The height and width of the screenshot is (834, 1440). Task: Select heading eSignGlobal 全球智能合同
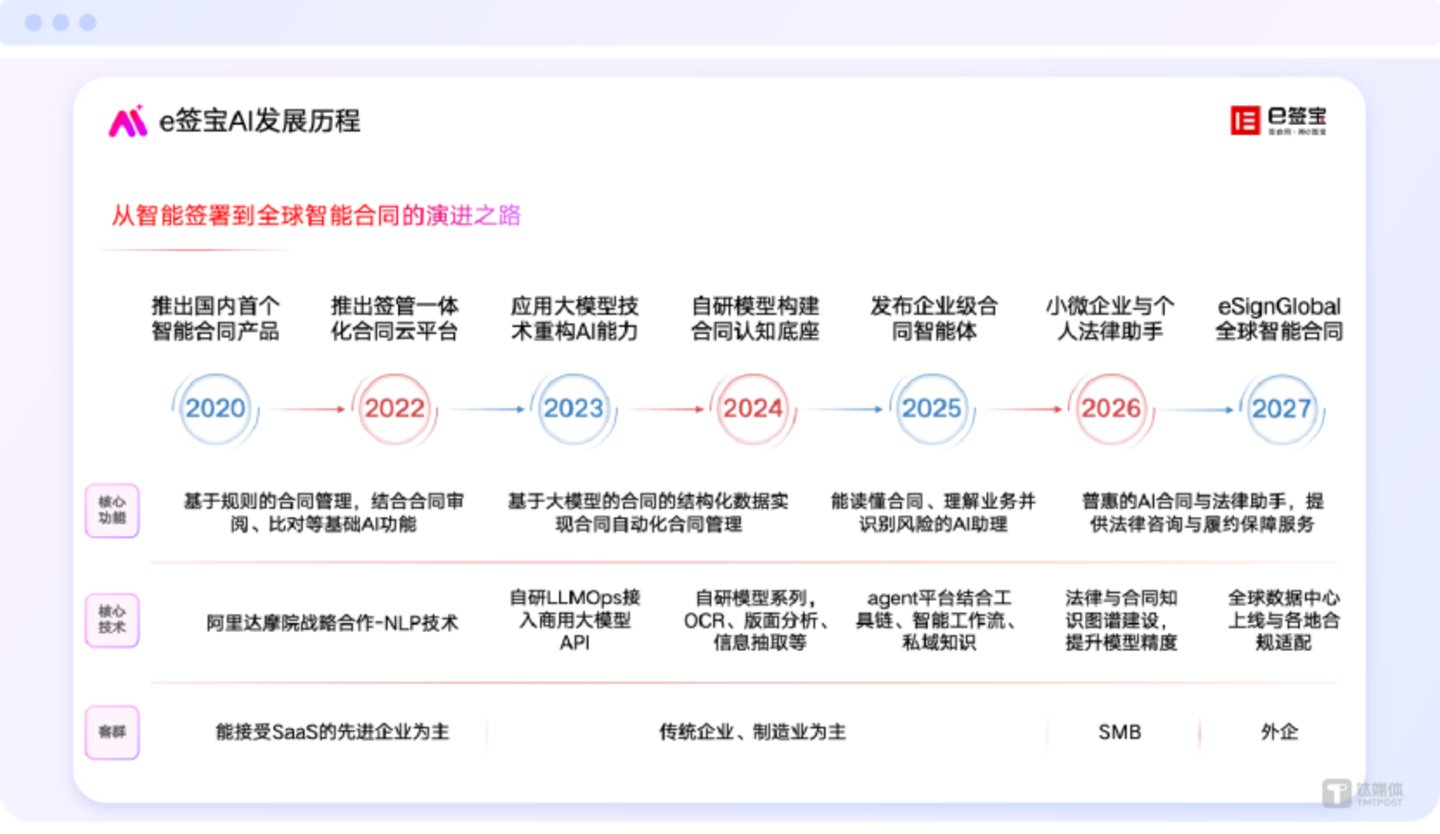click(x=1279, y=318)
